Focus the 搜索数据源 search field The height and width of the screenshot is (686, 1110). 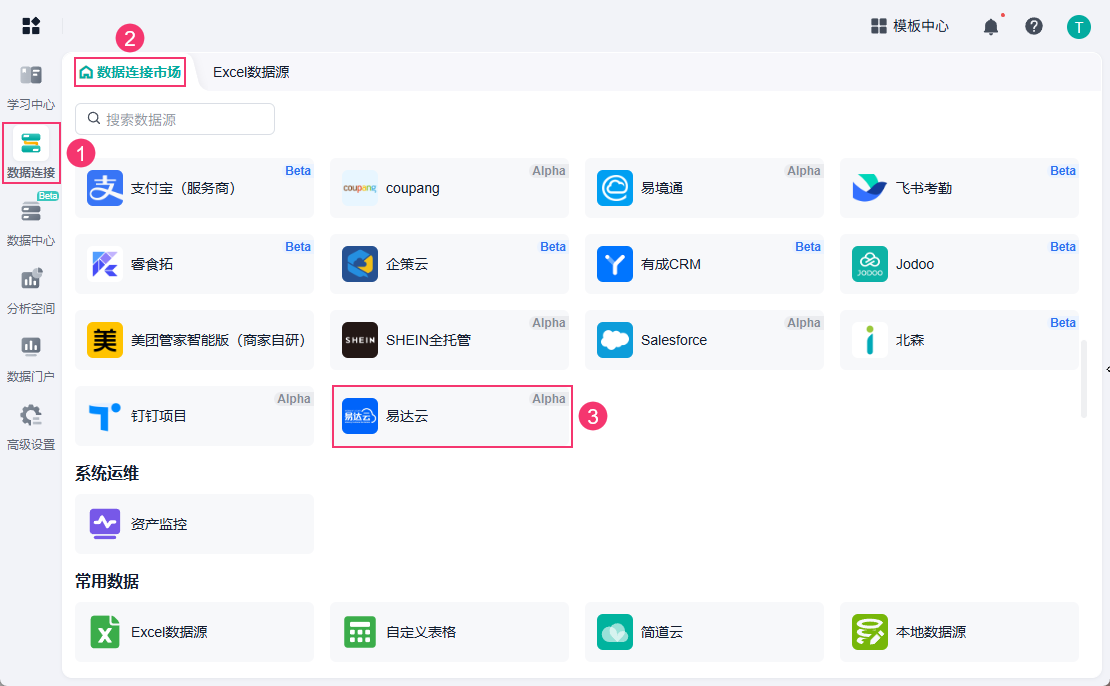click(x=175, y=119)
